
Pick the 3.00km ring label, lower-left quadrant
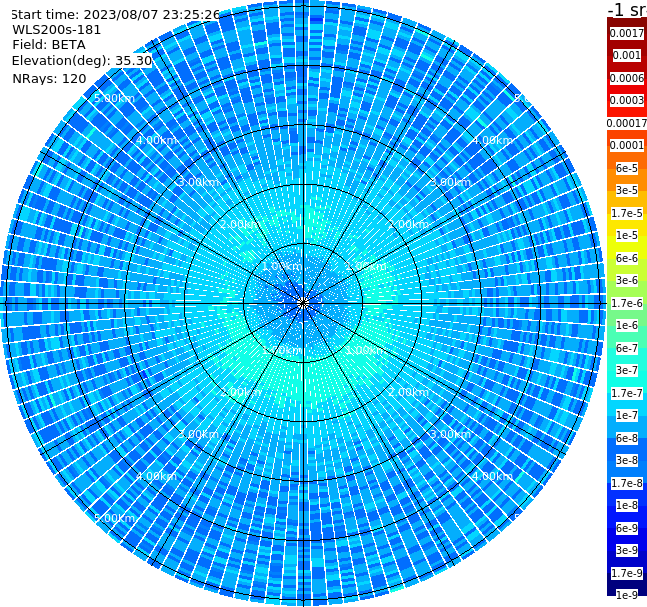click(198, 434)
